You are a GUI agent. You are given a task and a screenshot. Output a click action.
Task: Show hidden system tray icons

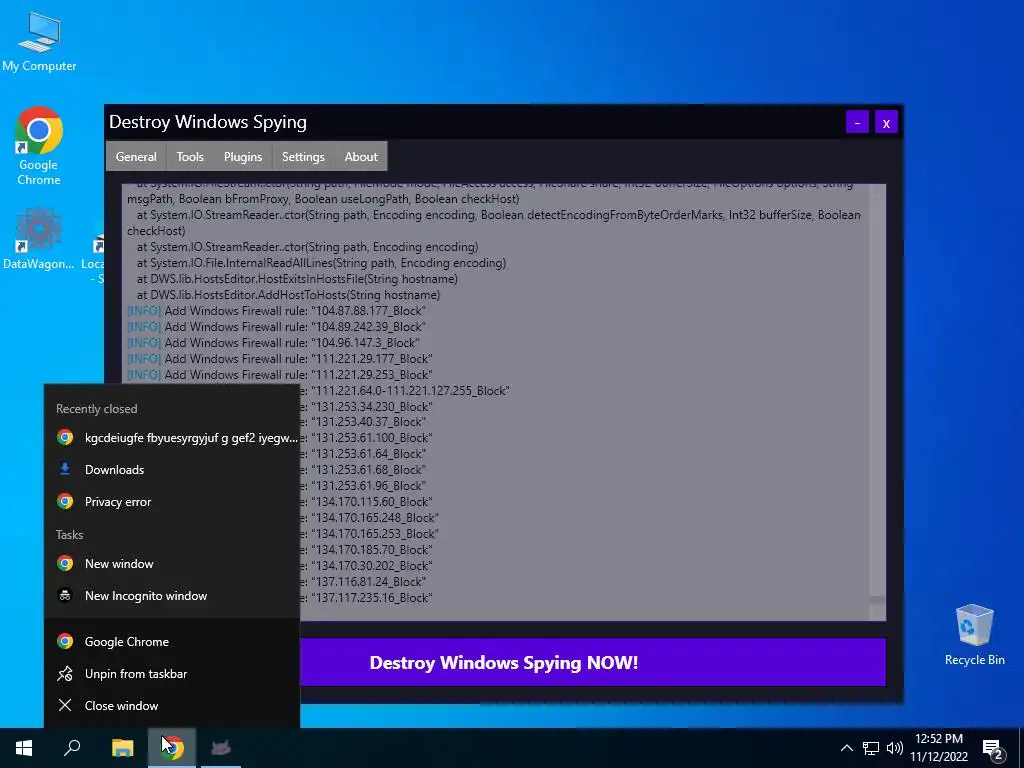coord(846,748)
